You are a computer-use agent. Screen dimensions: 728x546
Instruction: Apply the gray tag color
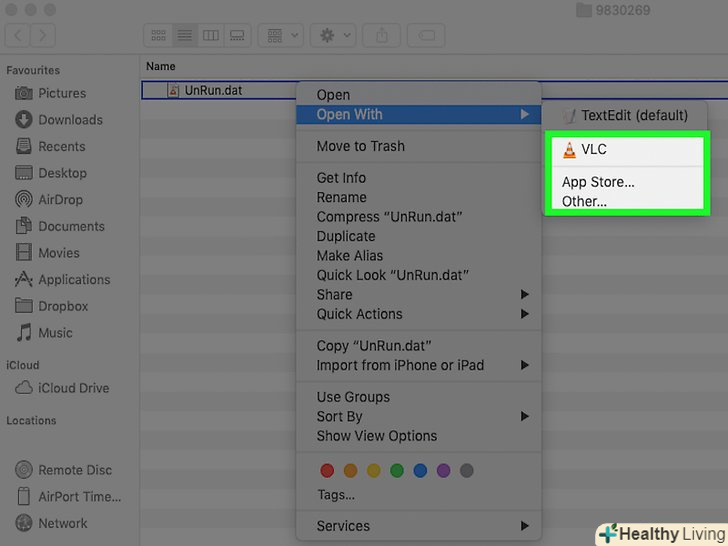(467, 470)
